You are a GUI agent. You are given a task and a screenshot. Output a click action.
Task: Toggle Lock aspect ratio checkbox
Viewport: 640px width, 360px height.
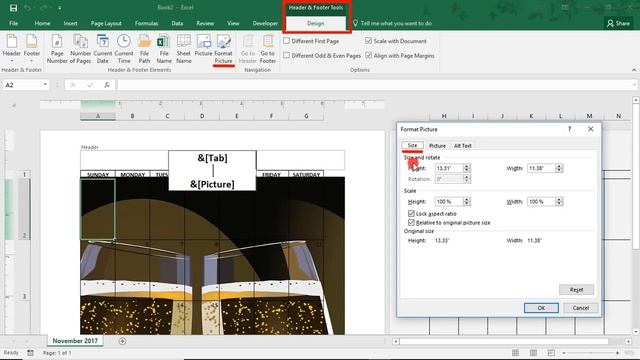pos(411,213)
